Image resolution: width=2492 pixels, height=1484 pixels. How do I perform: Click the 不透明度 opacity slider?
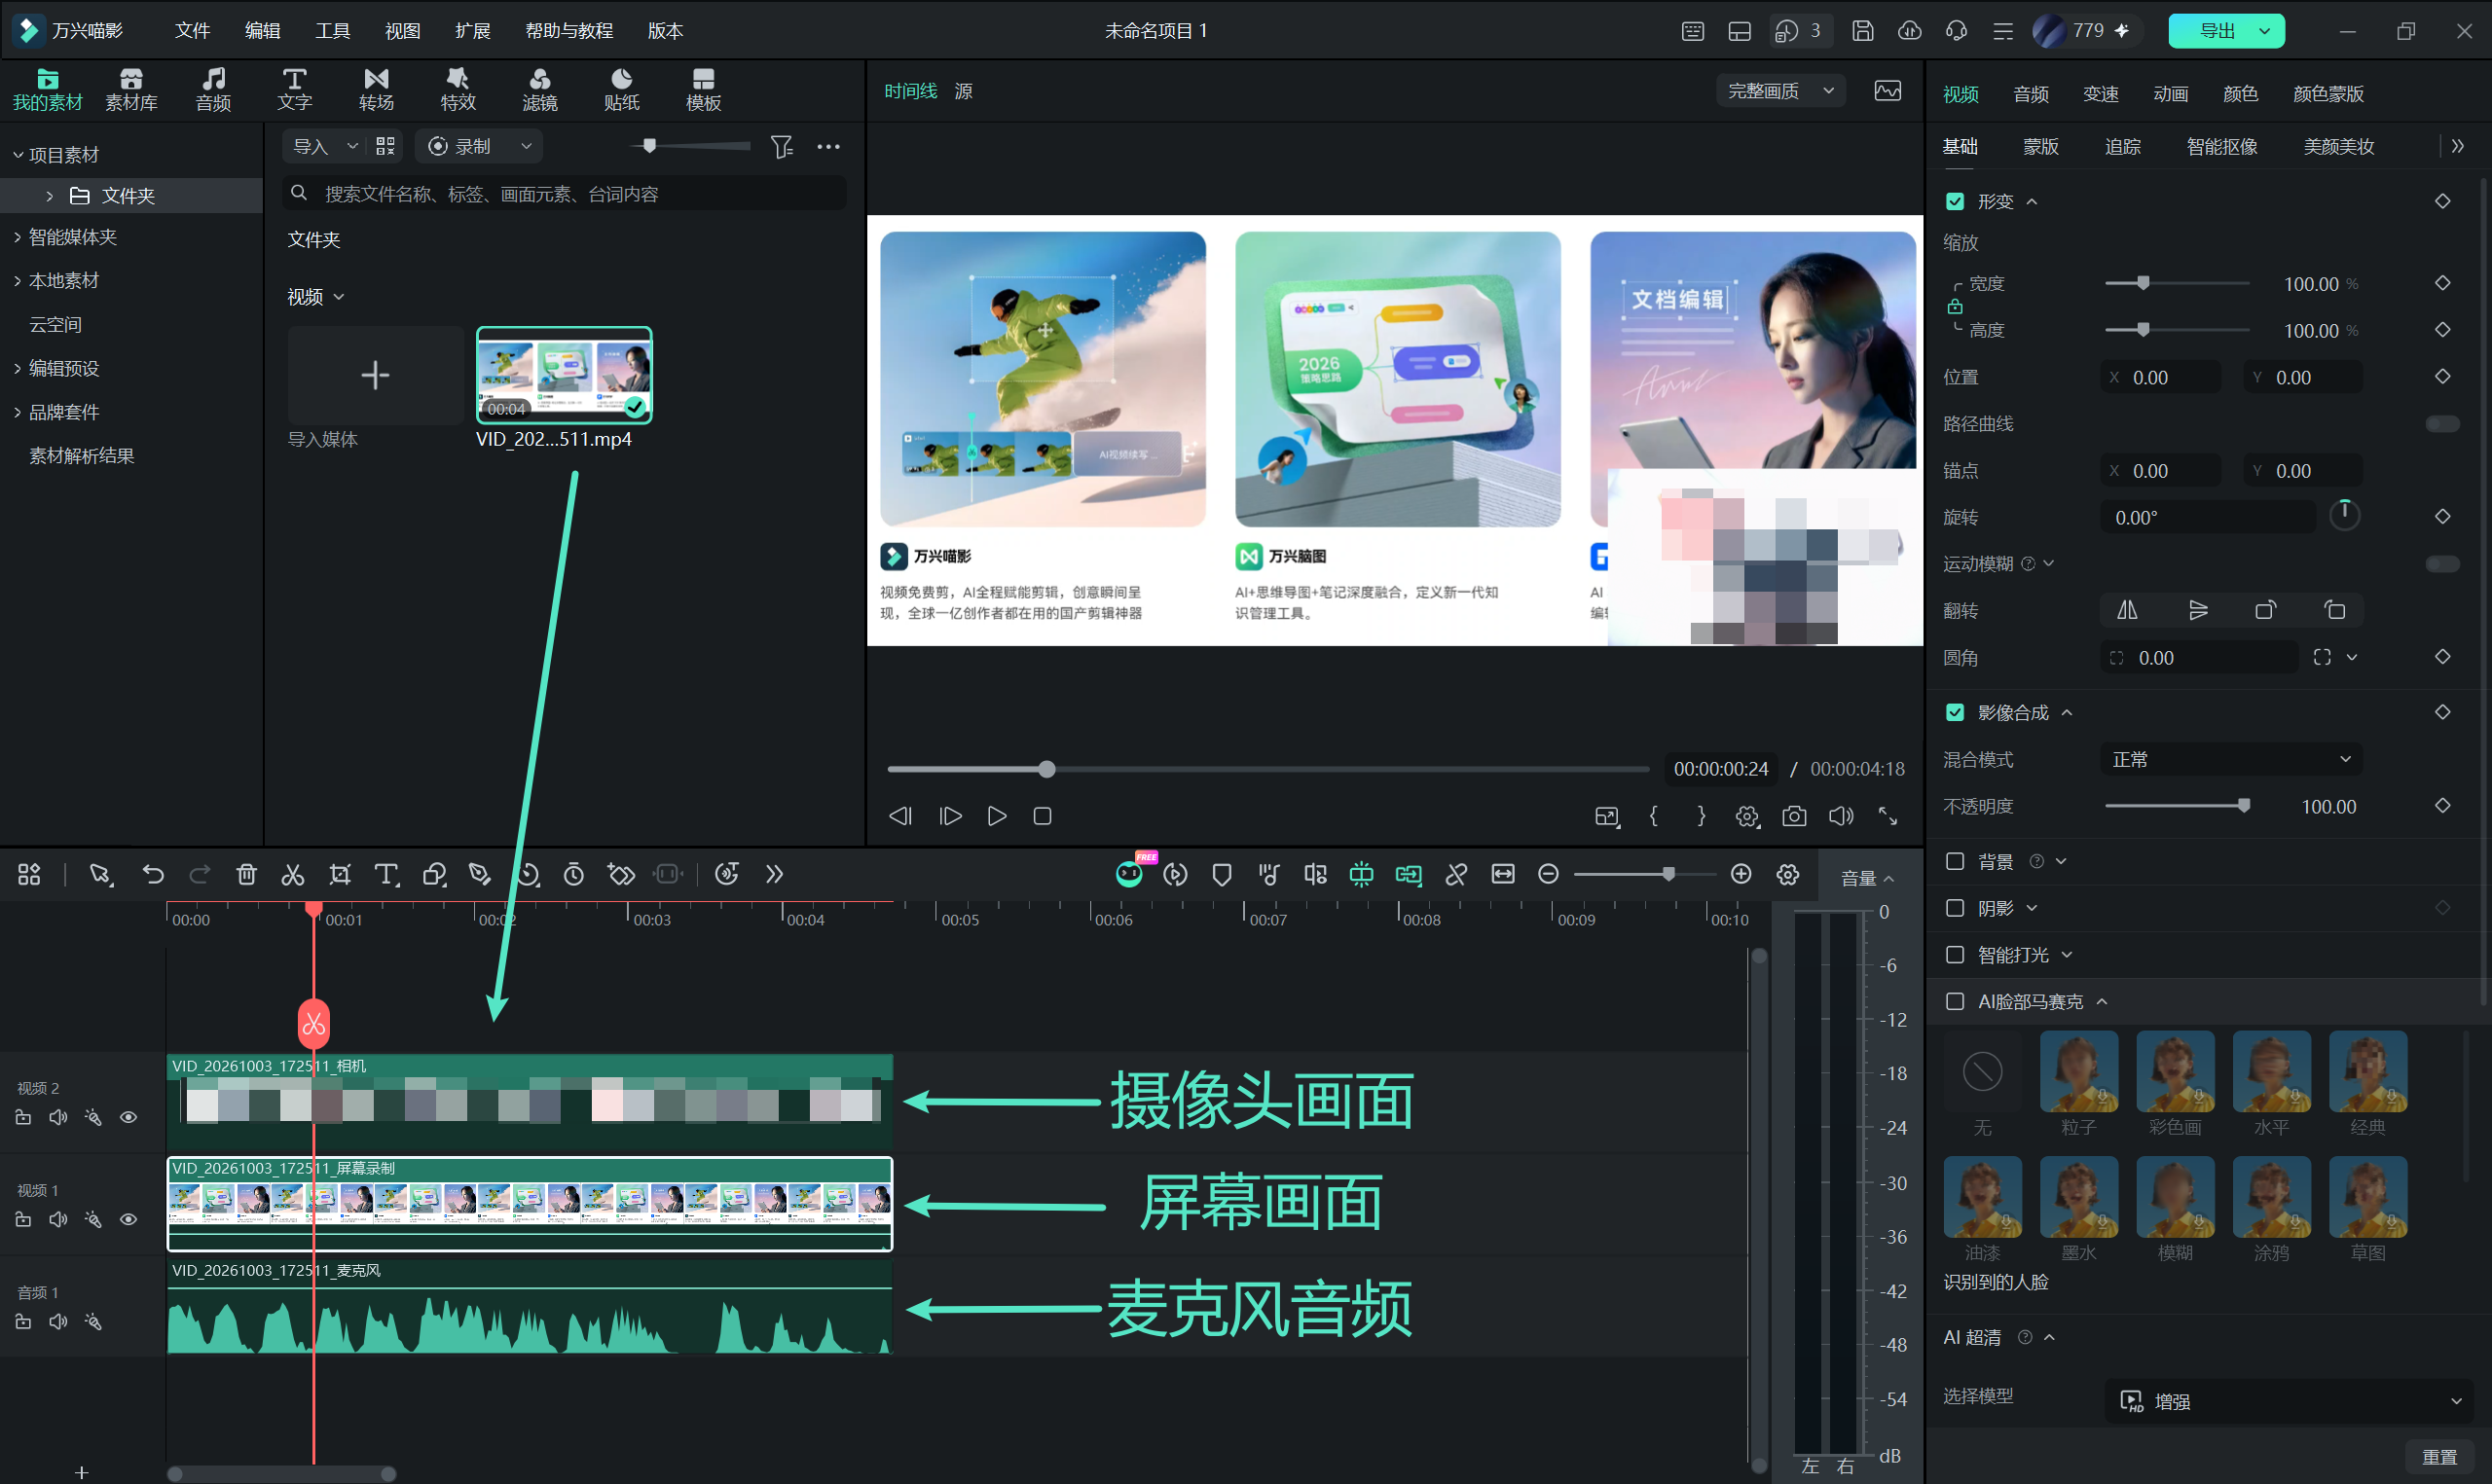tap(2177, 807)
